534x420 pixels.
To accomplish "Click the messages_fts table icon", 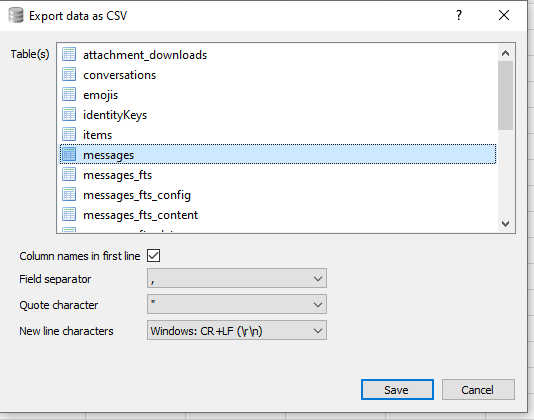I will [x=69, y=175].
